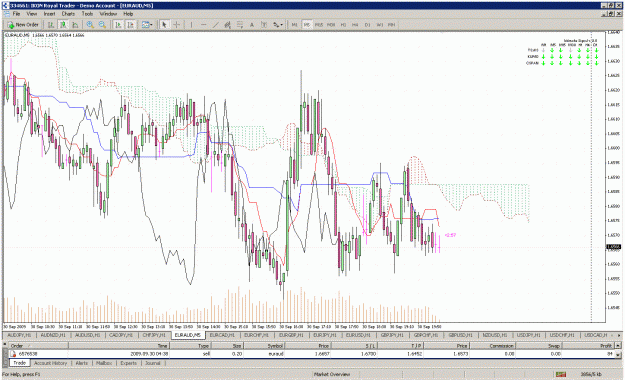Image resolution: width=625 pixels, height=380 pixels.
Task: Open the Alerts terminal tab
Action: (82, 363)
